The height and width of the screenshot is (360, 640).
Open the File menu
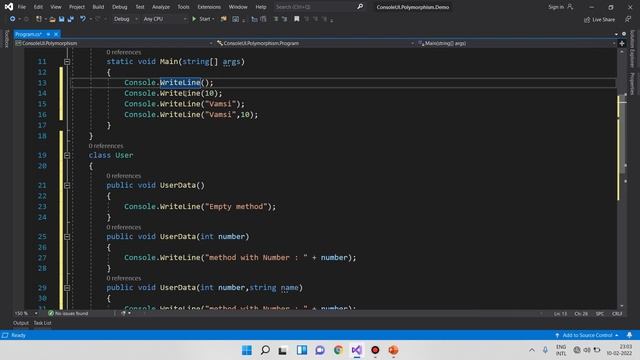(x=22, y=7)
